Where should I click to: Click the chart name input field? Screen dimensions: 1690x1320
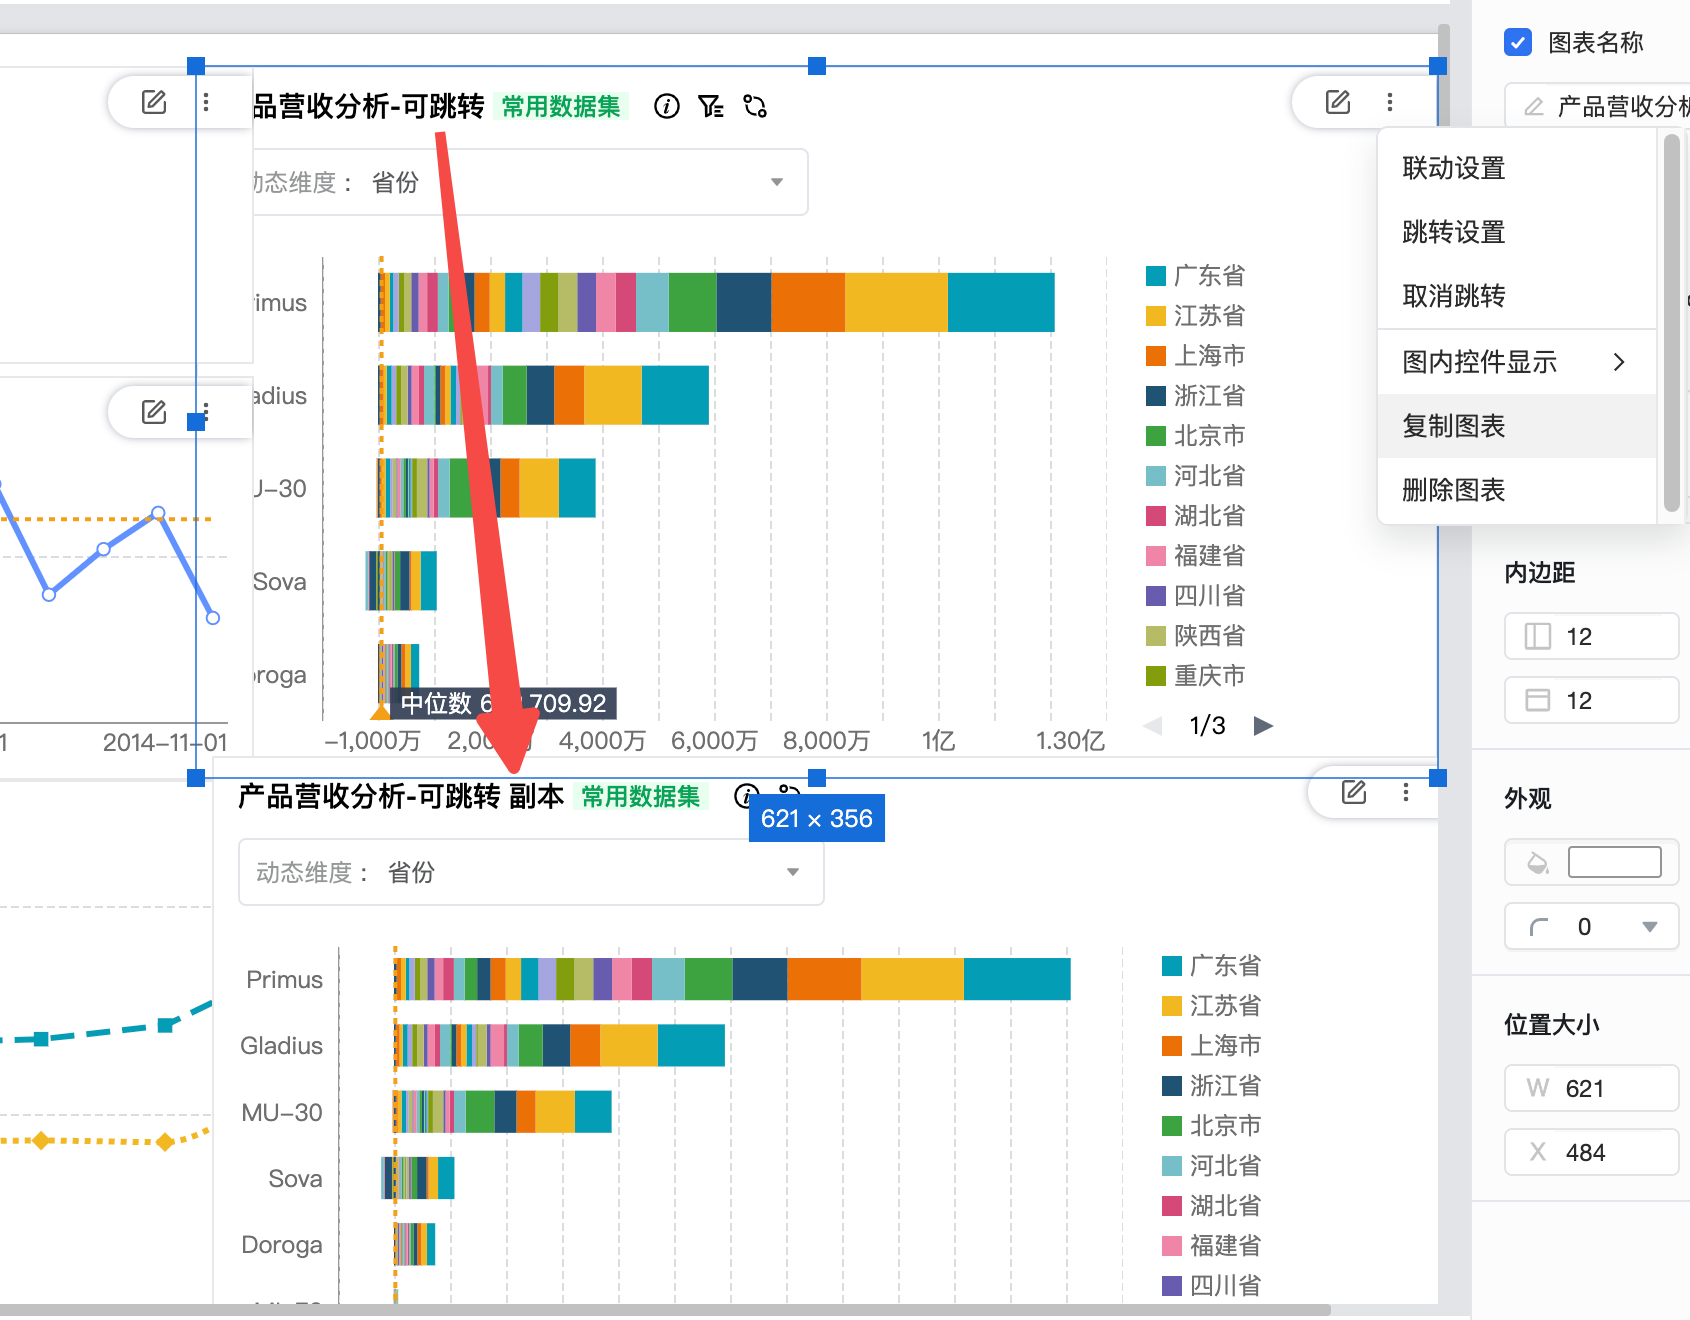pos(1597,106)
